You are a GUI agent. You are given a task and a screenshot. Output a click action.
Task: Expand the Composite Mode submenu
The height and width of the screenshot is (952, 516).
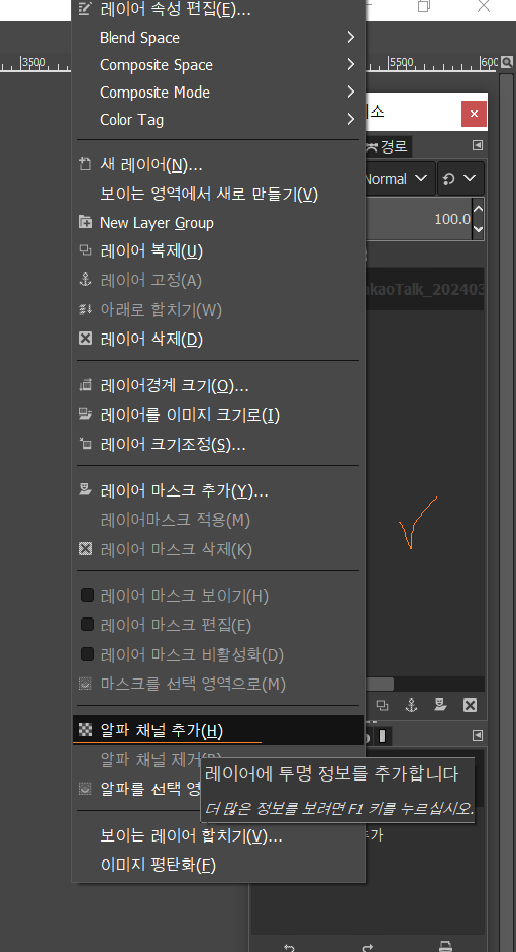219,92
